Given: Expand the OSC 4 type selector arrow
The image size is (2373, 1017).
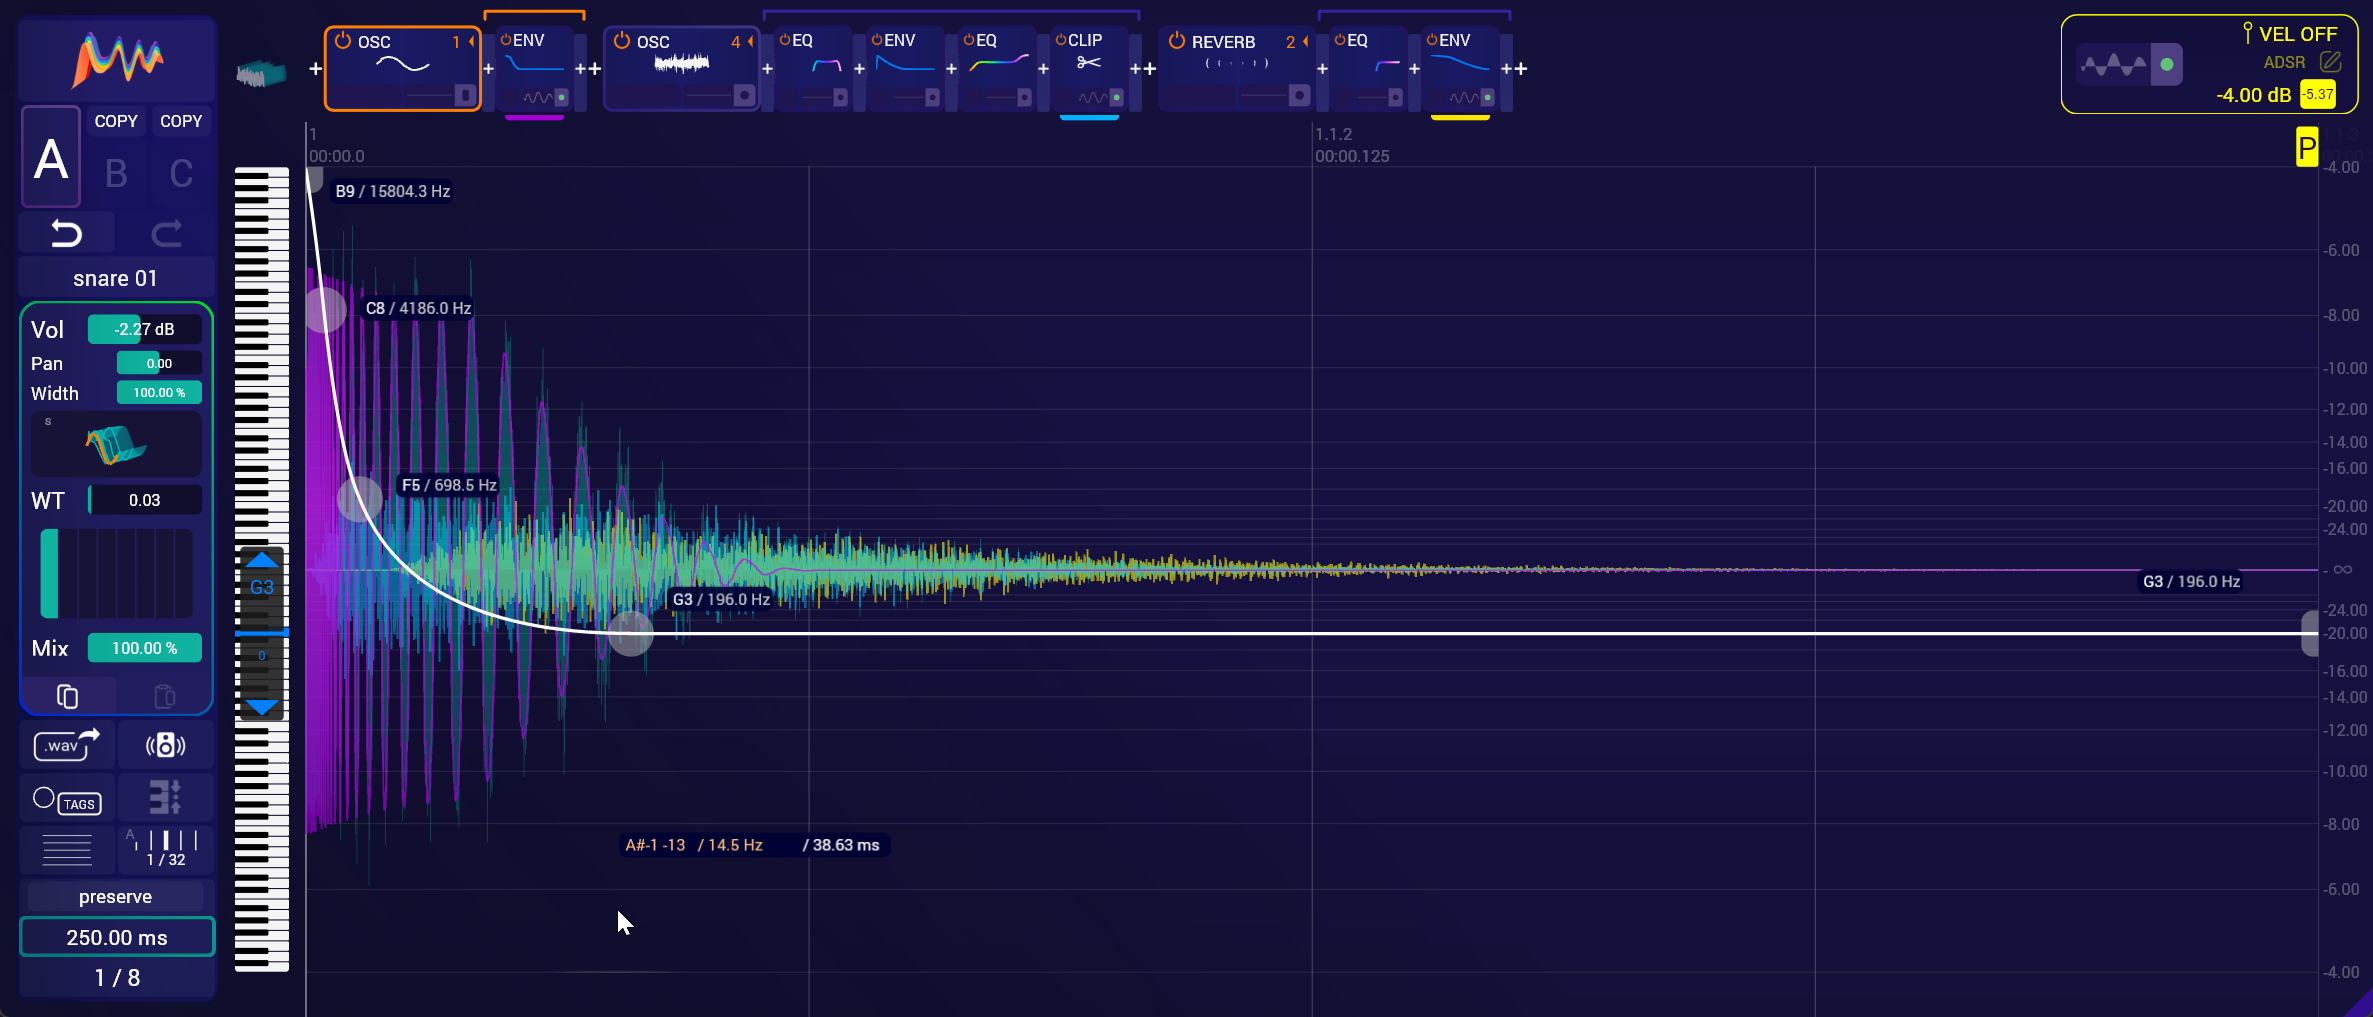Looking at the screenshot, I should (x=750, y=41).
